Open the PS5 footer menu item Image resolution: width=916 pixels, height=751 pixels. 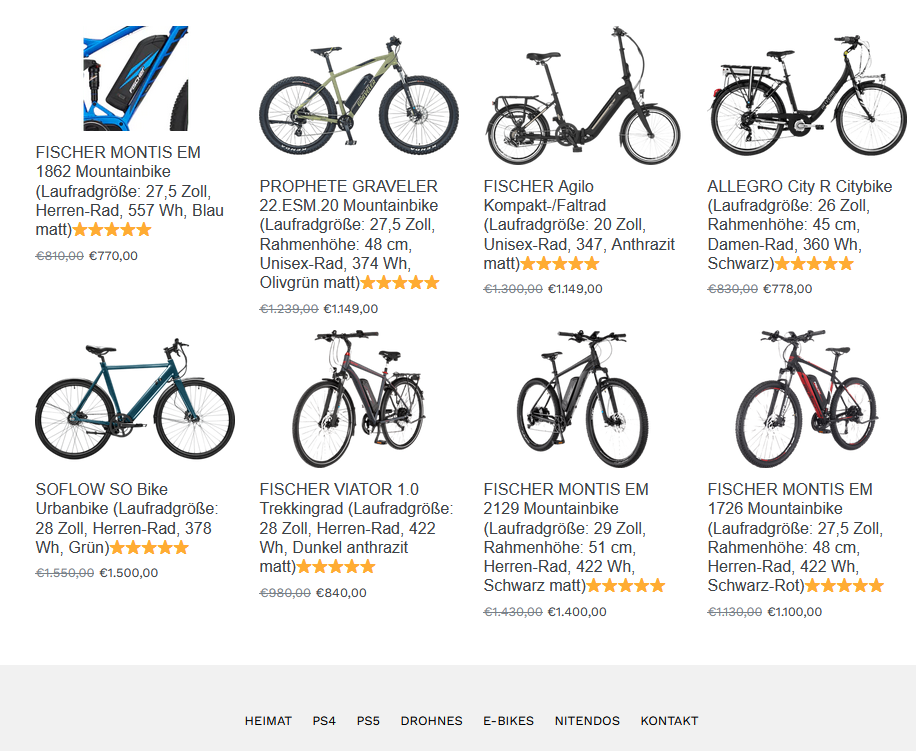tap(368, 721)
